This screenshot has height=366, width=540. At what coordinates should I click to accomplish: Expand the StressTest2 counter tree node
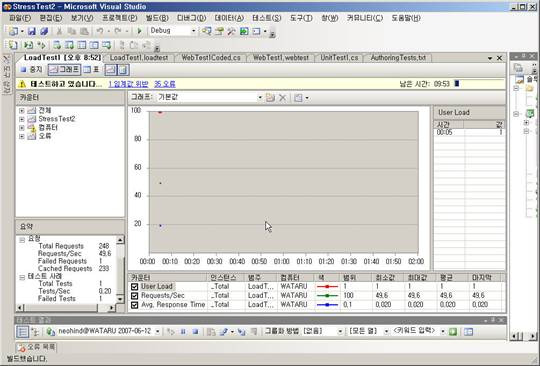coord(22,119)
